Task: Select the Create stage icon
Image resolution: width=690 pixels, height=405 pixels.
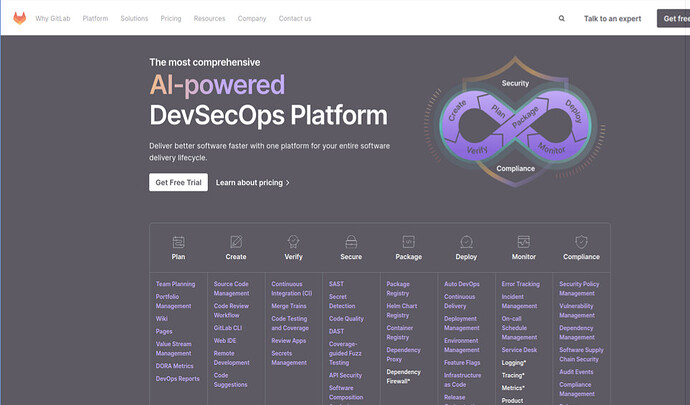Action: coord(236,242)
